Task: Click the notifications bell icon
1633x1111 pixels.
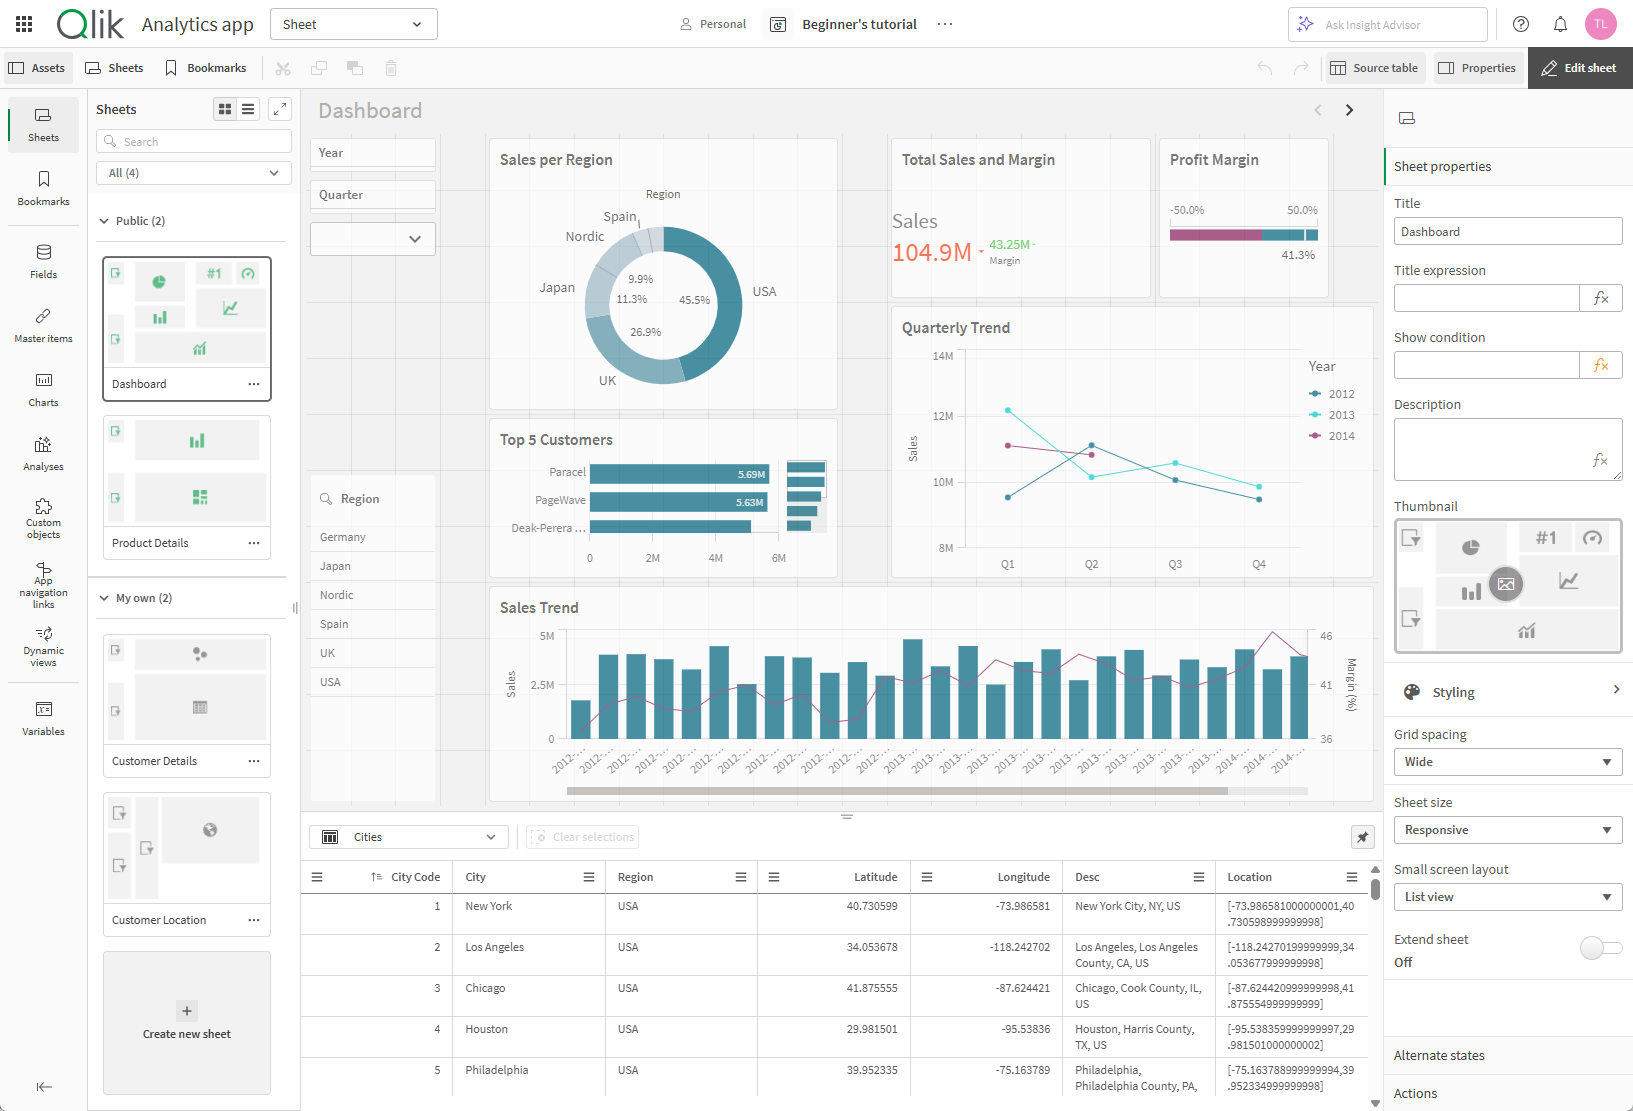Action: [x=1560, y=24]
